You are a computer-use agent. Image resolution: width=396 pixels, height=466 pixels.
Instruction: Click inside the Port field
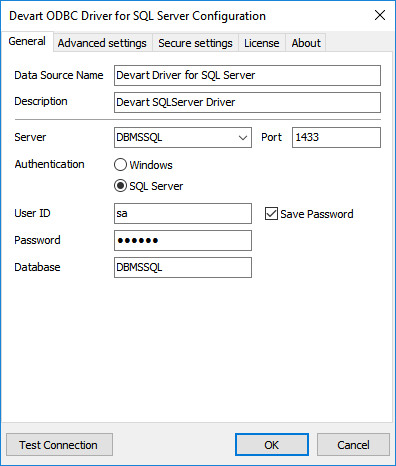click(336, 137)
